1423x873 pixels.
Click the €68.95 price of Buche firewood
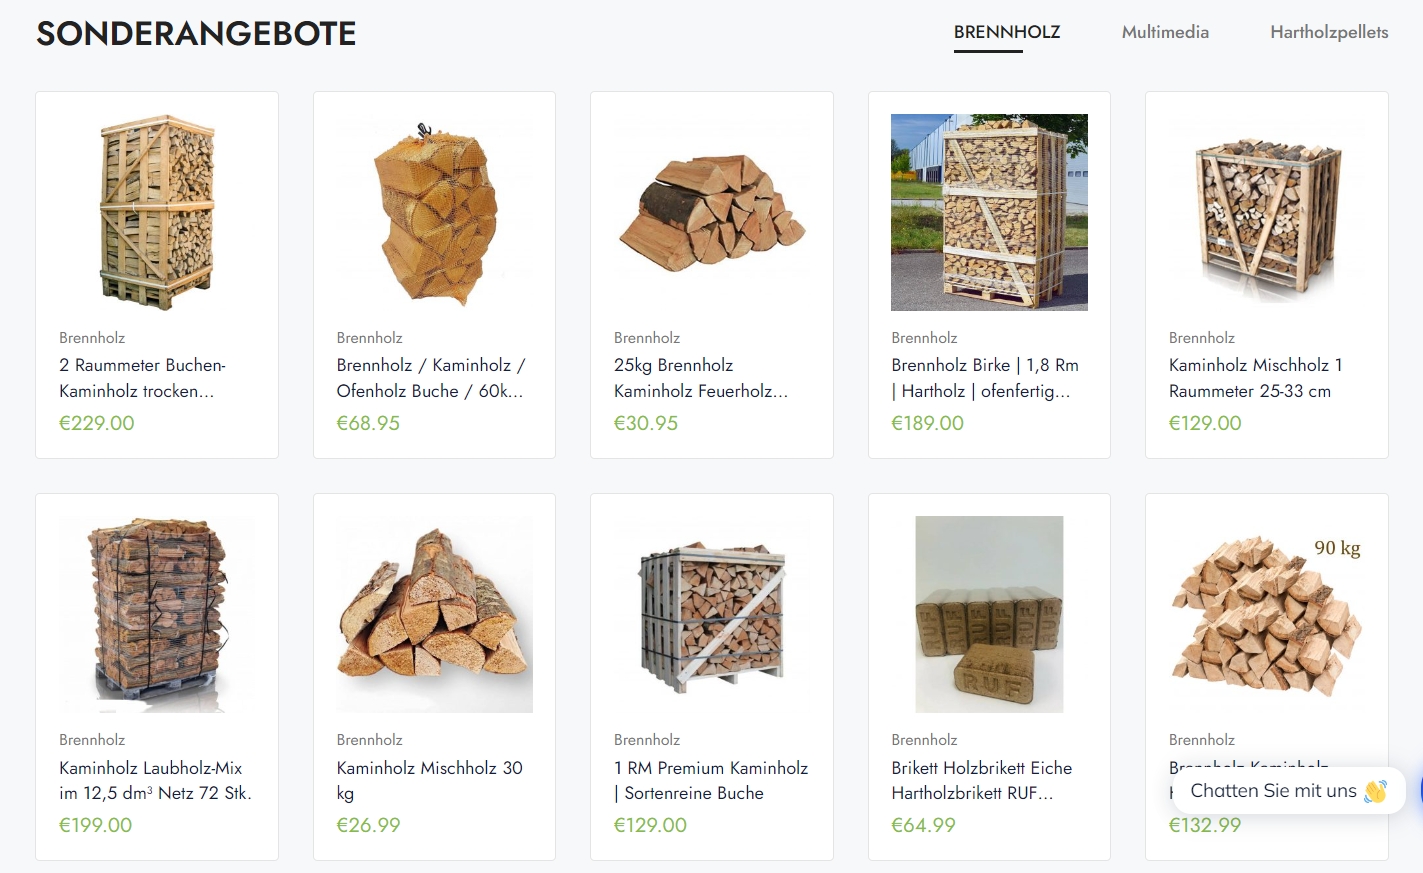[368, 423]
